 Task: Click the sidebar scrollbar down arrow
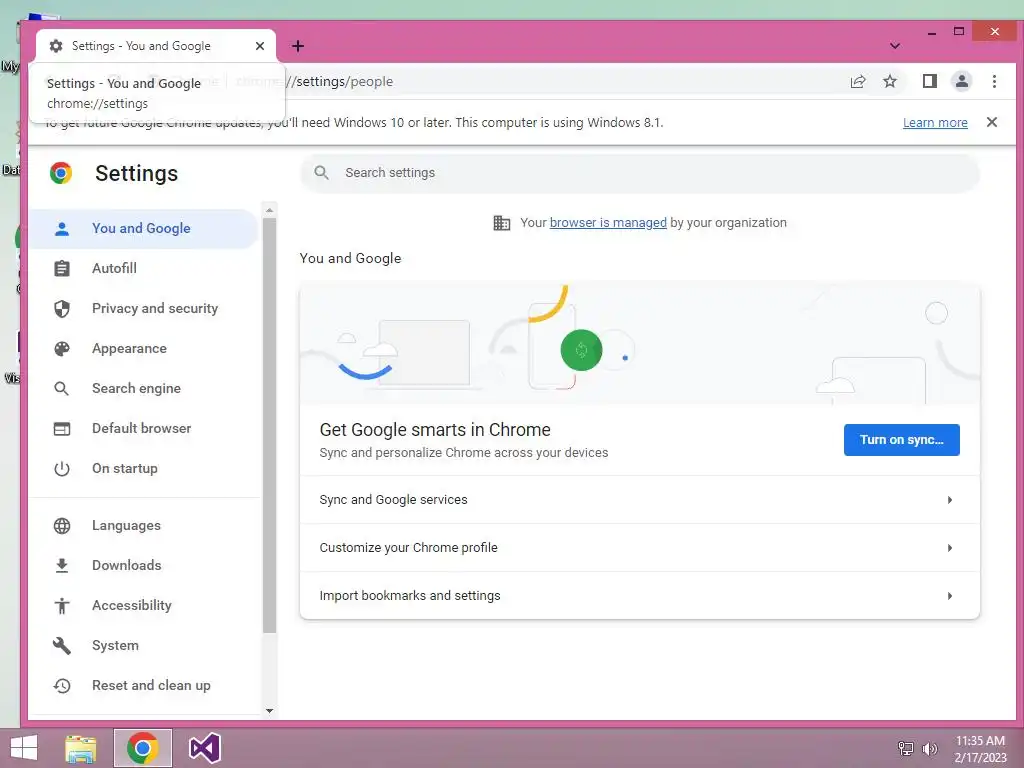tap(269, 711)
